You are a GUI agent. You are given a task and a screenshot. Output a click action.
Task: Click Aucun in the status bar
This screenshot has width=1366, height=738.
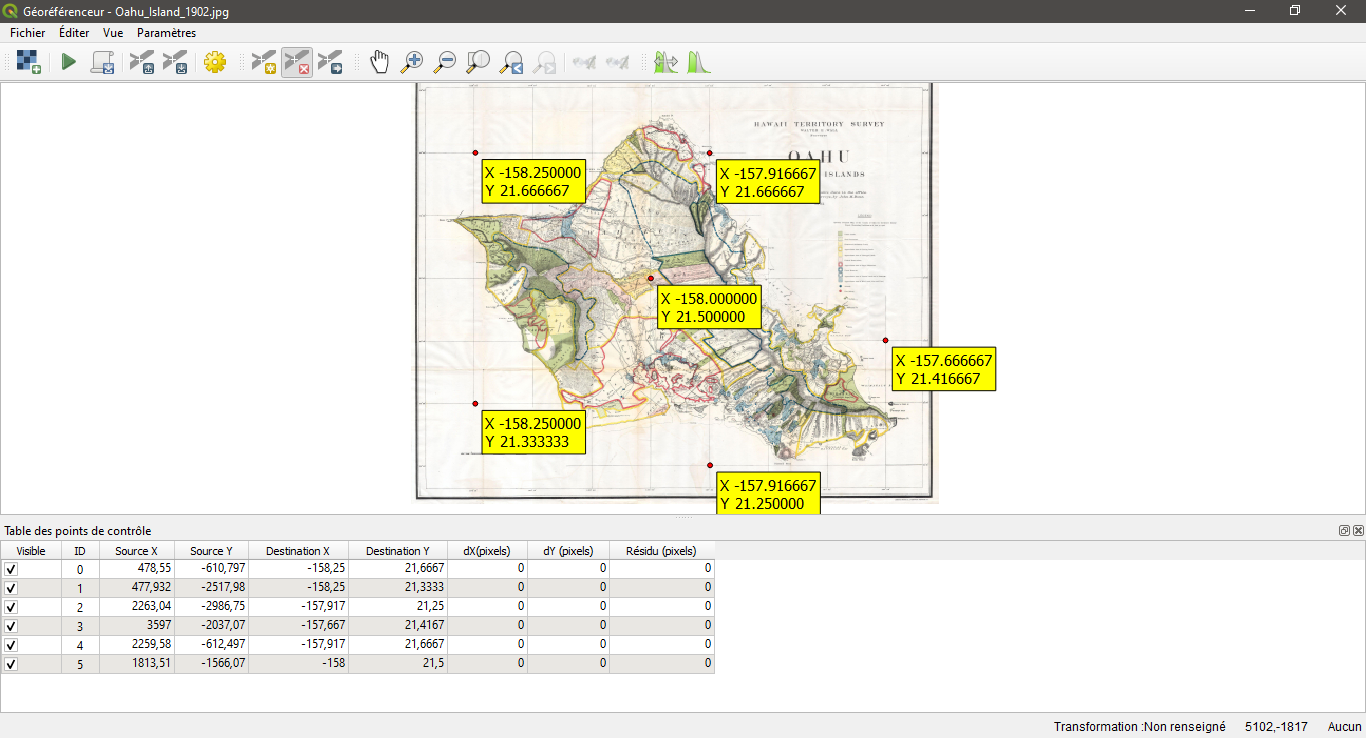click(1344, 727)
